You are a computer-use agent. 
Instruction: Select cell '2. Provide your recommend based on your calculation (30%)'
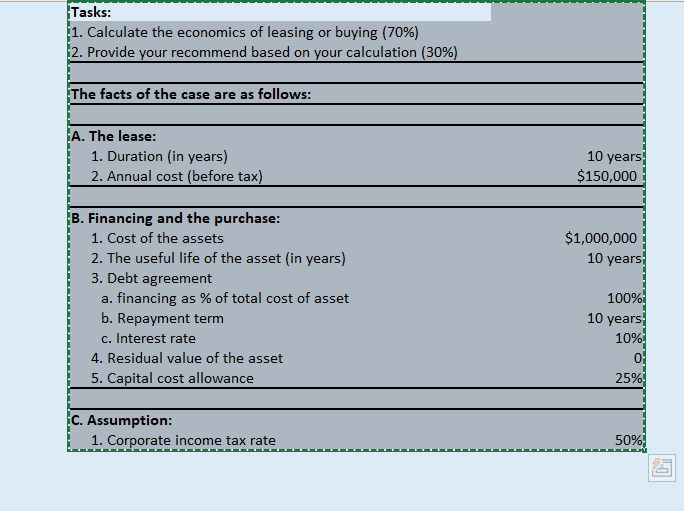coord(264,52)
